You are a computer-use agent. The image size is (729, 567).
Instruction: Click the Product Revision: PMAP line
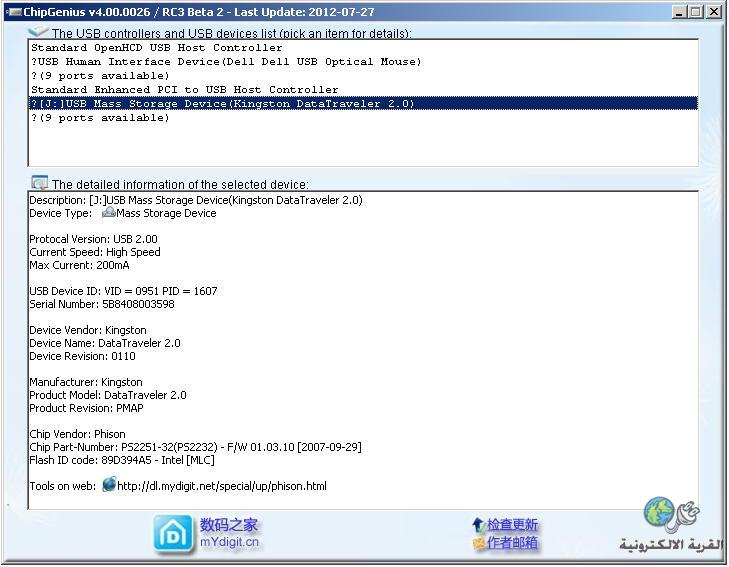coord(86,409)
